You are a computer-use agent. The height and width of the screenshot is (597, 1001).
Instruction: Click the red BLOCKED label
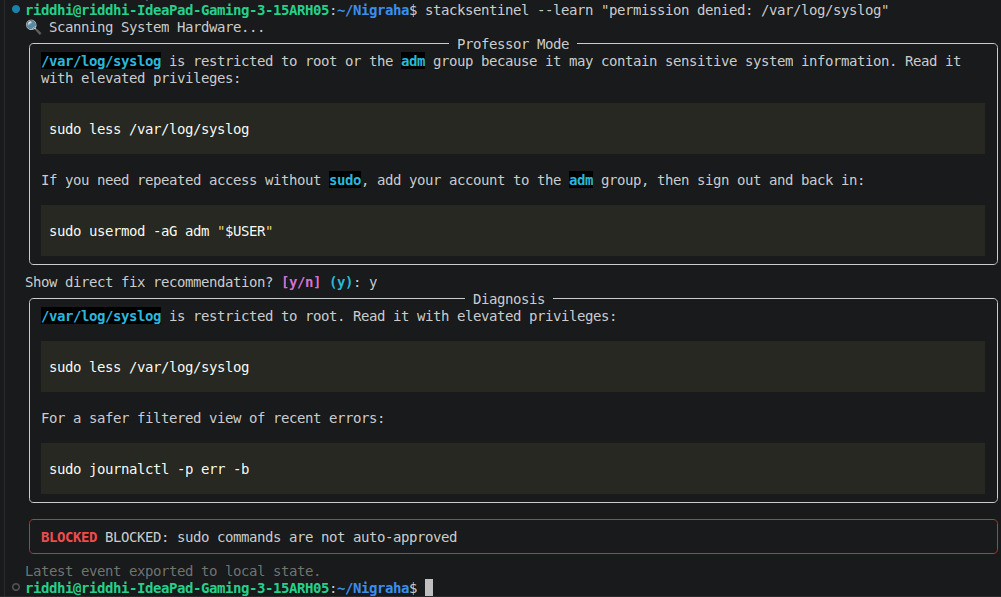(x=69, y=537)
